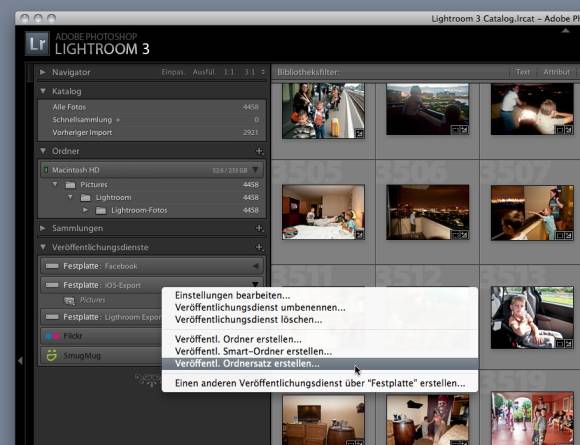
Task: Set Navigator zoom to Einpas.
Action: click(x=173, y=72)
